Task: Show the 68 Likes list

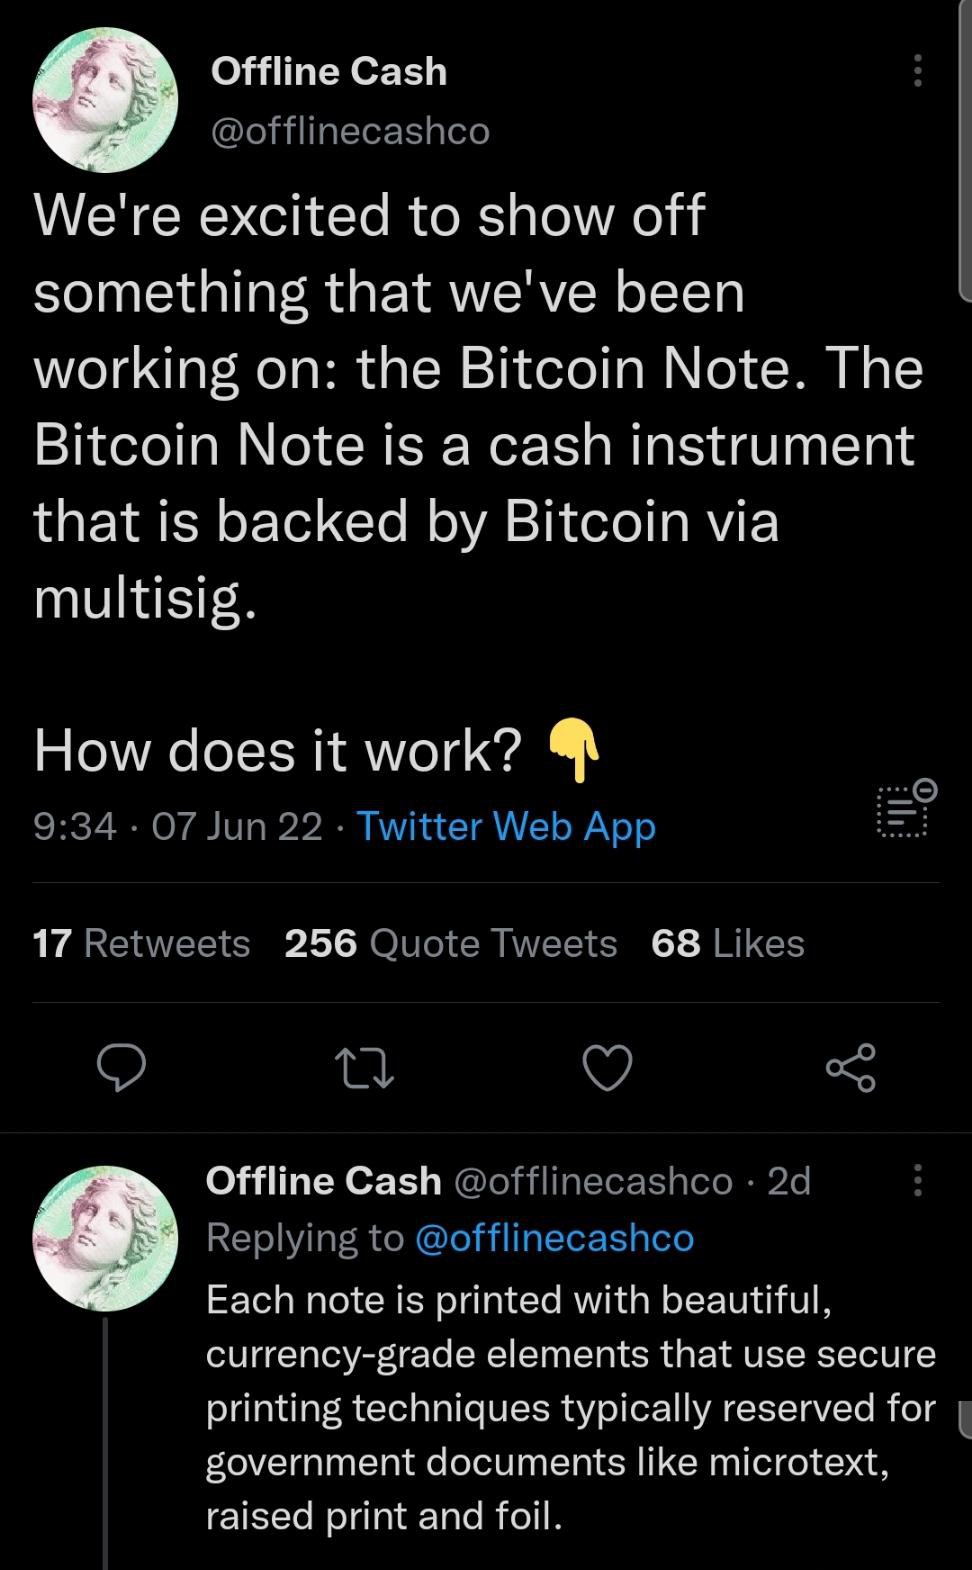Action: 727,943
